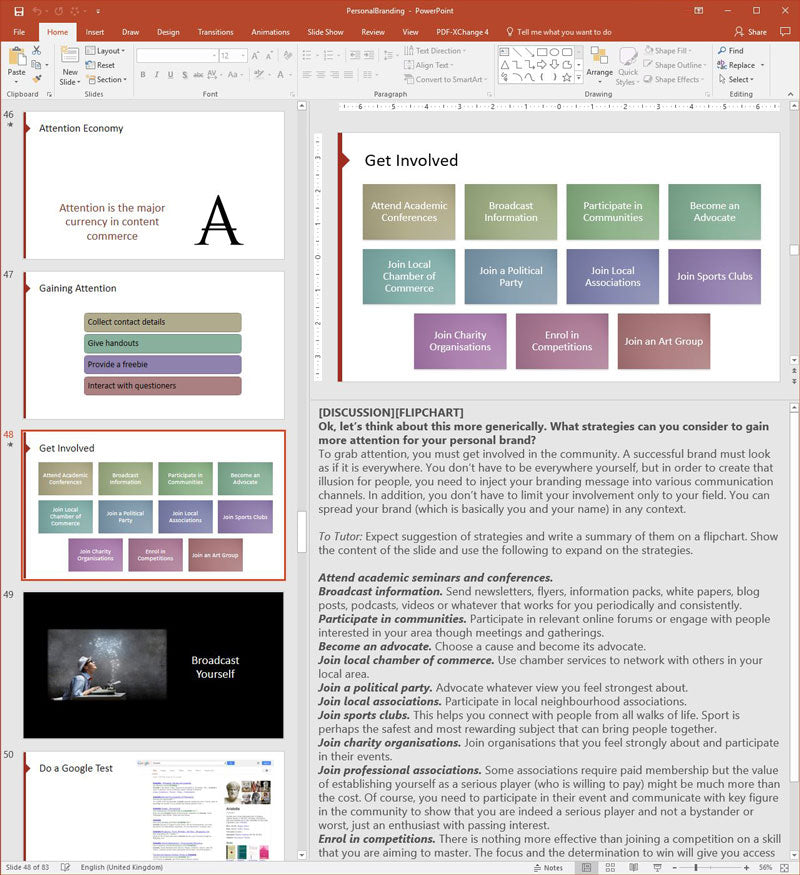Screen dimensions: 800x875
Task: Toggle Bold formatting
Action: [x=143, y=75]
